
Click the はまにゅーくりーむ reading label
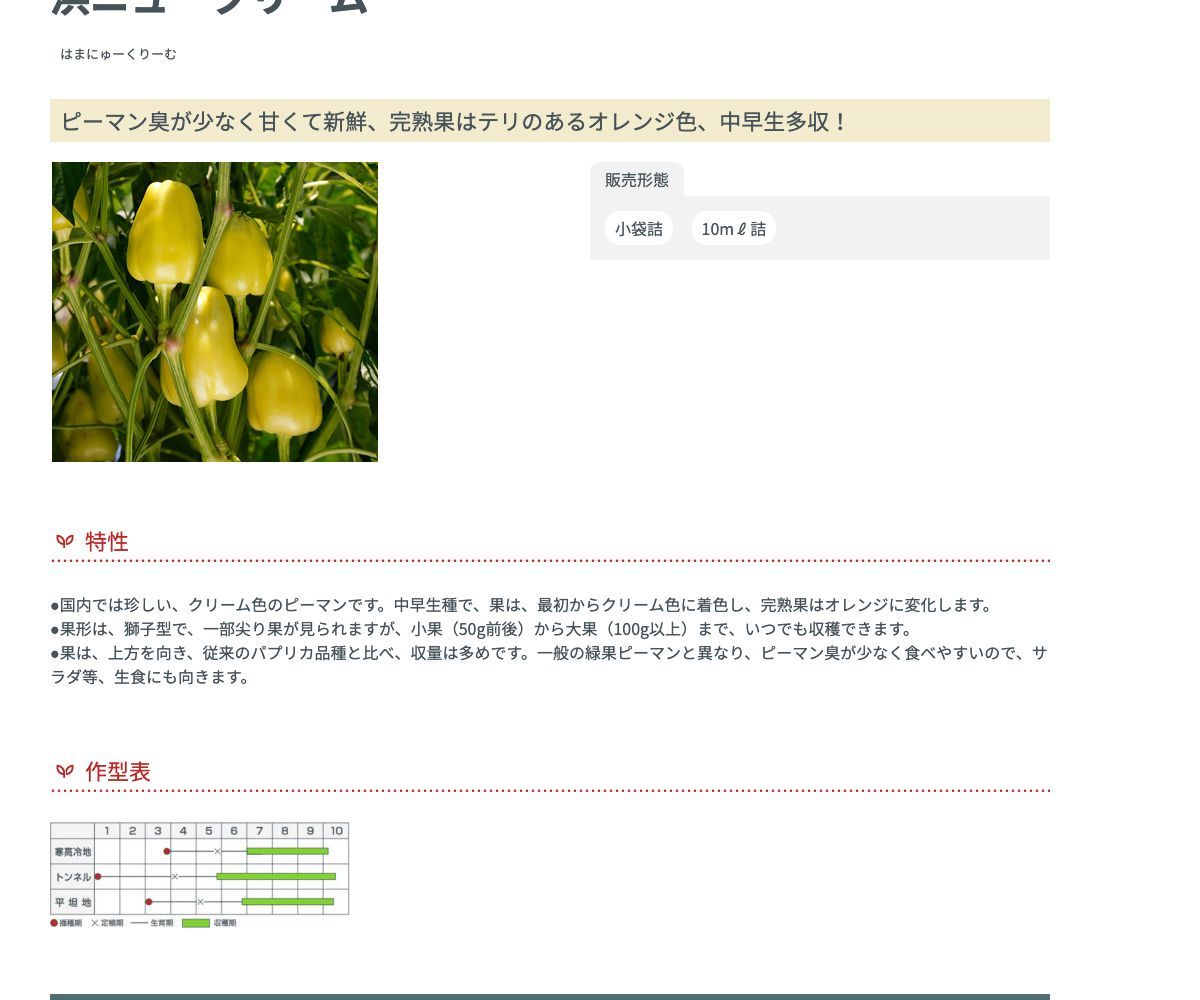tap(118, 54)
